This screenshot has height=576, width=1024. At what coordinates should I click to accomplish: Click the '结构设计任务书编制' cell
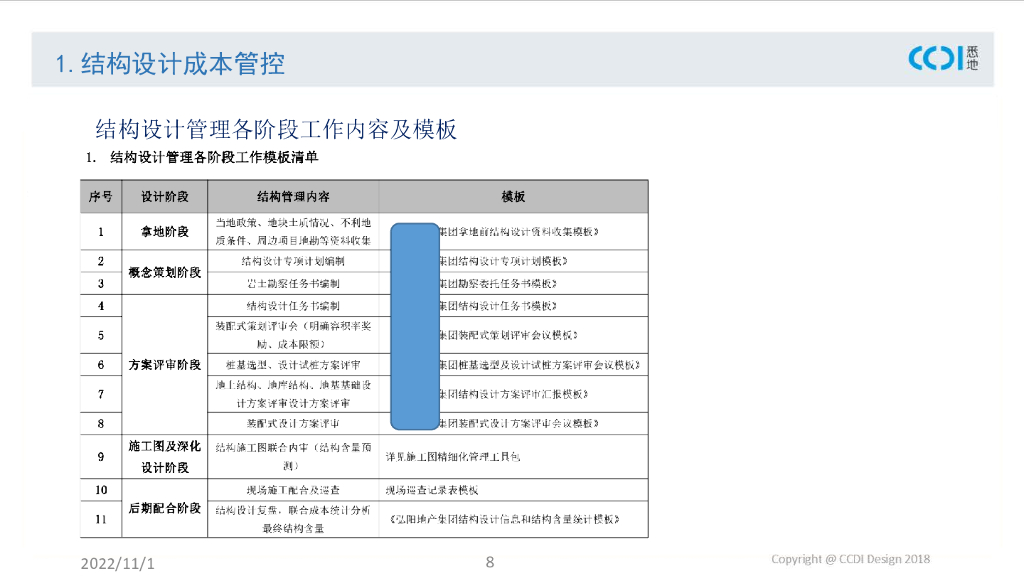[293, 306]
